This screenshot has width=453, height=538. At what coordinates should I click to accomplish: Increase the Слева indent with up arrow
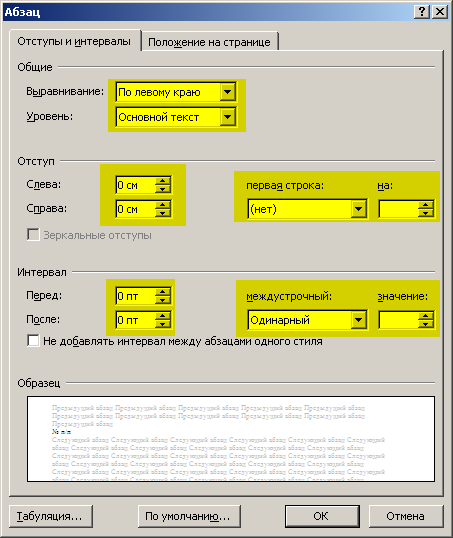pyautogui.click(x=163, y=181)
